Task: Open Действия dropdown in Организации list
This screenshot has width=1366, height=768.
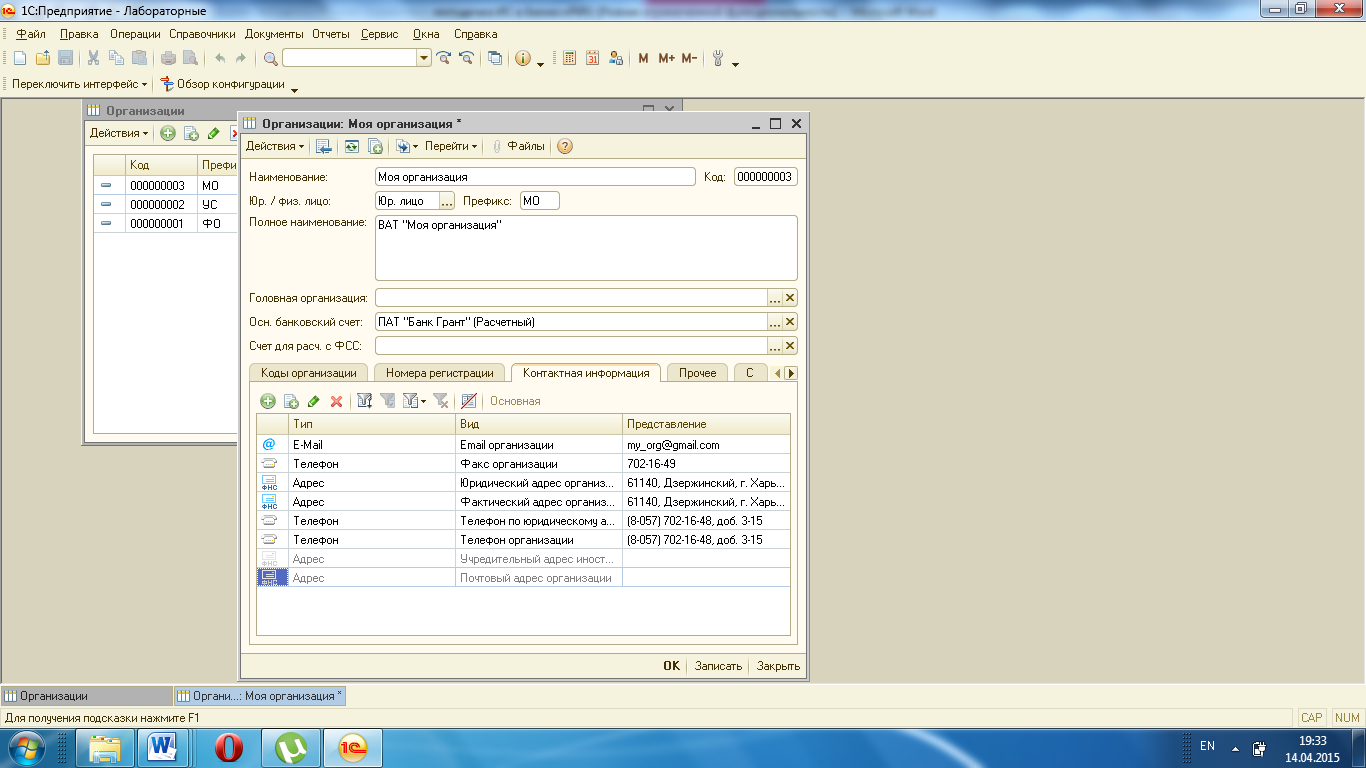Action: click(x=119, y=133)
